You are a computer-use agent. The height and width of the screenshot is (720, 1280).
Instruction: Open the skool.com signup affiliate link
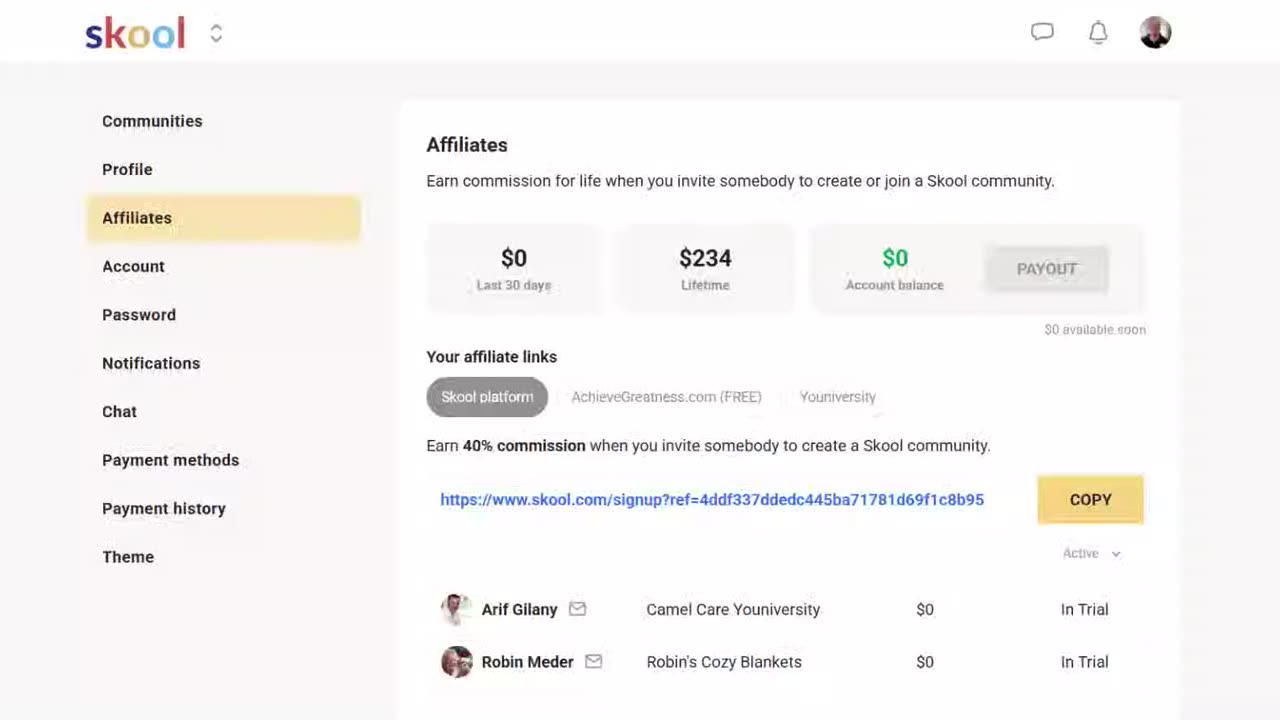pyautogui.click(x=712, y=499)
